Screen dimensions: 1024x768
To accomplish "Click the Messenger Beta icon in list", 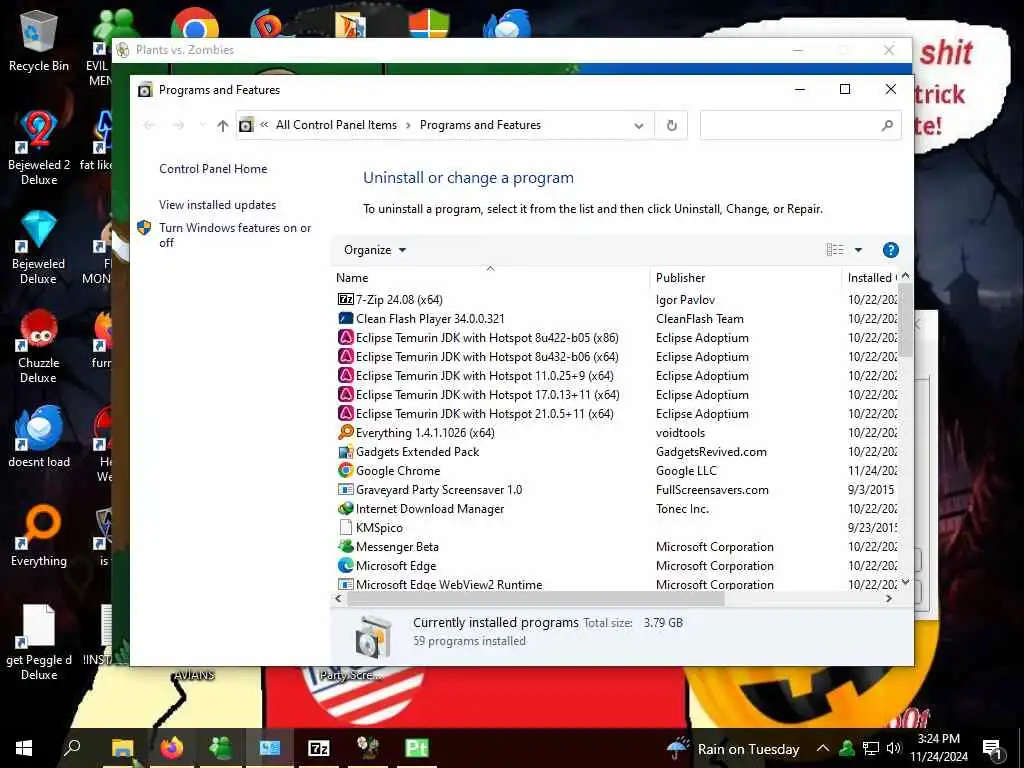I will click(x=345, y=546).
